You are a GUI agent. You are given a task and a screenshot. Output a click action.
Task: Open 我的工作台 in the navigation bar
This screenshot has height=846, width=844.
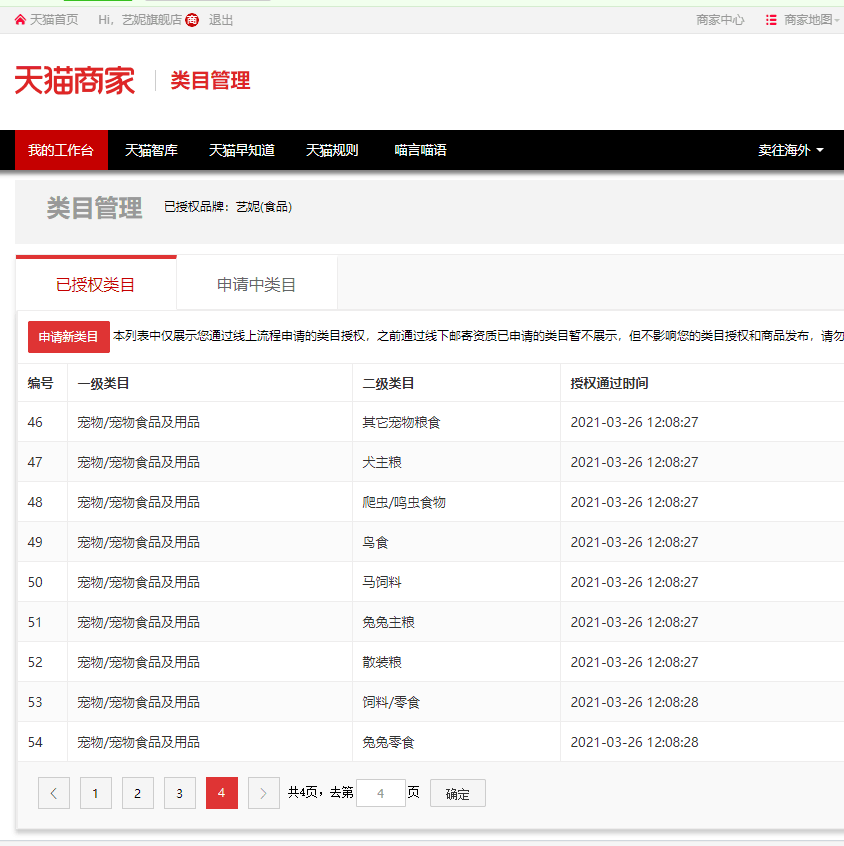click(61, 150)
